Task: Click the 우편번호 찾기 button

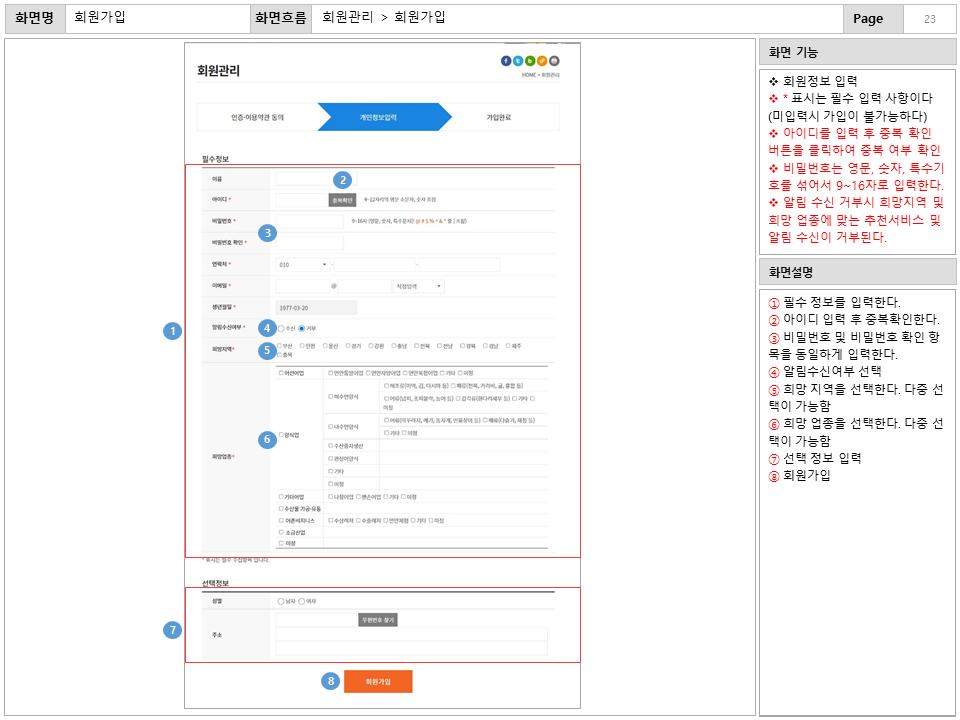Action: coord(378,620)
